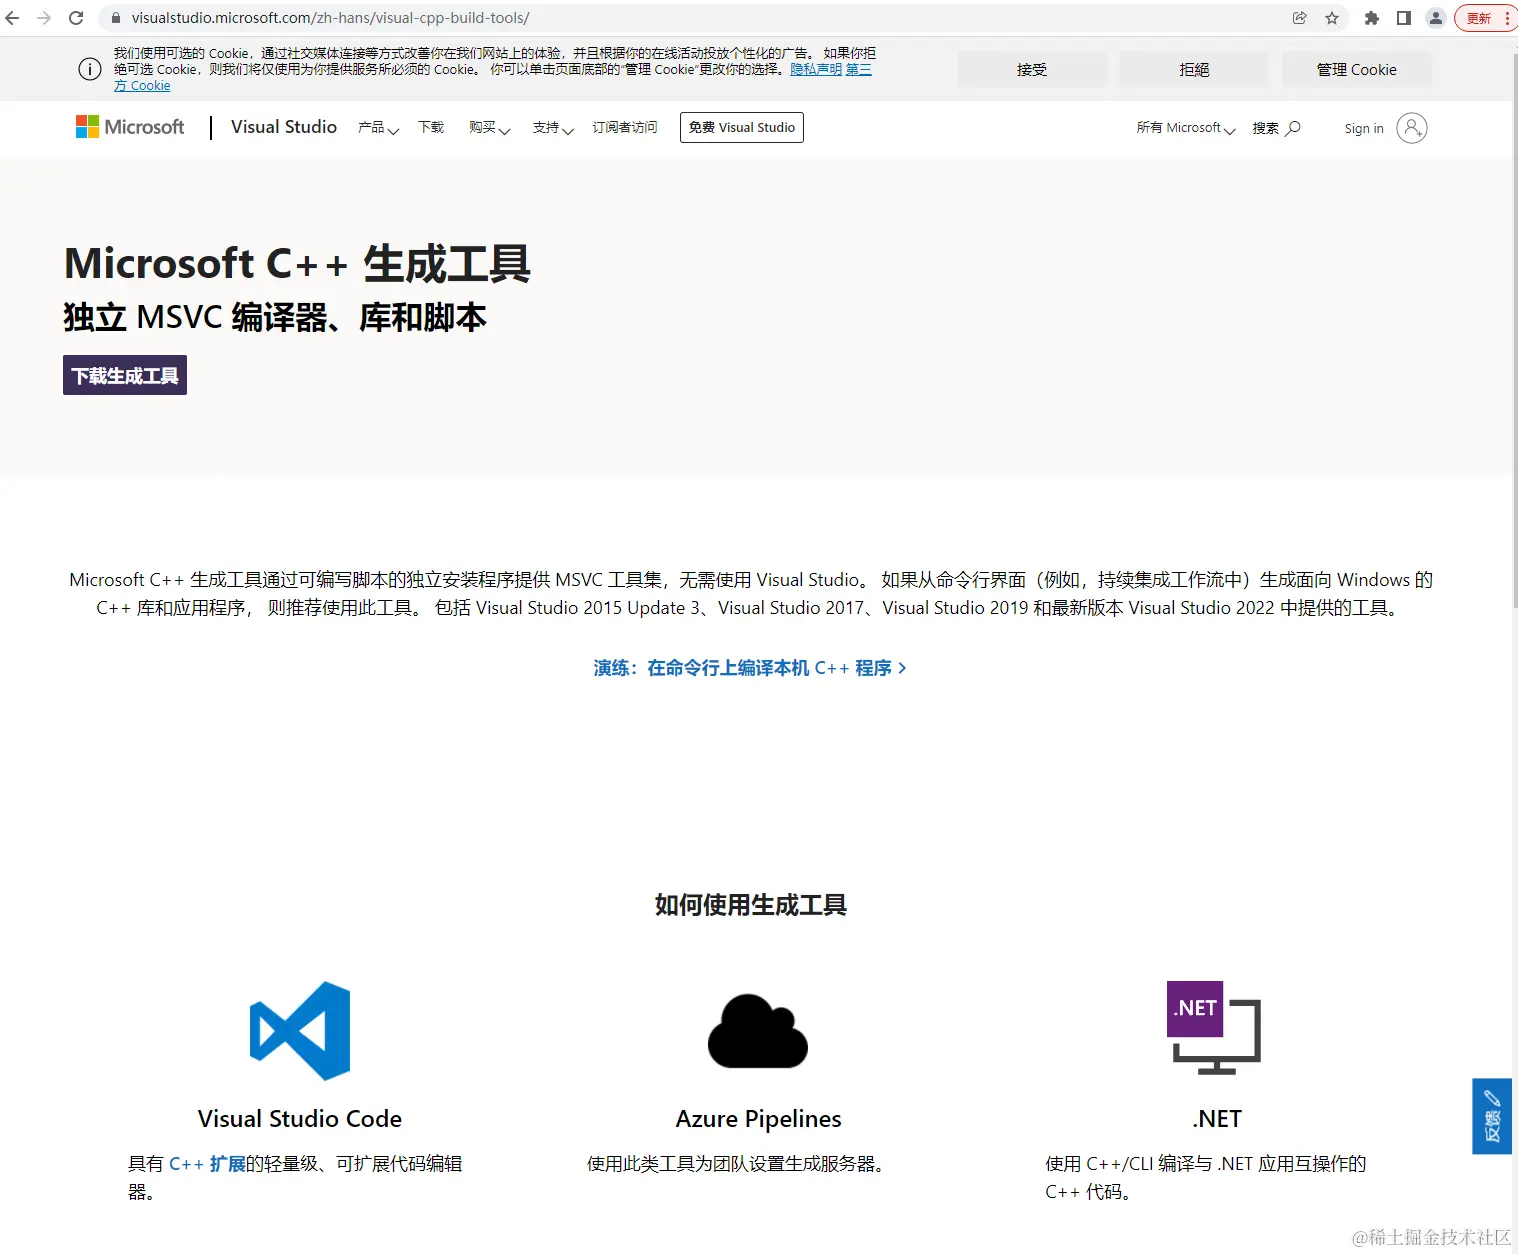Click the Sign in account avatar icon
Image resolution: width=1518 pixels, height=1254 pixels.
point(1411,128)
